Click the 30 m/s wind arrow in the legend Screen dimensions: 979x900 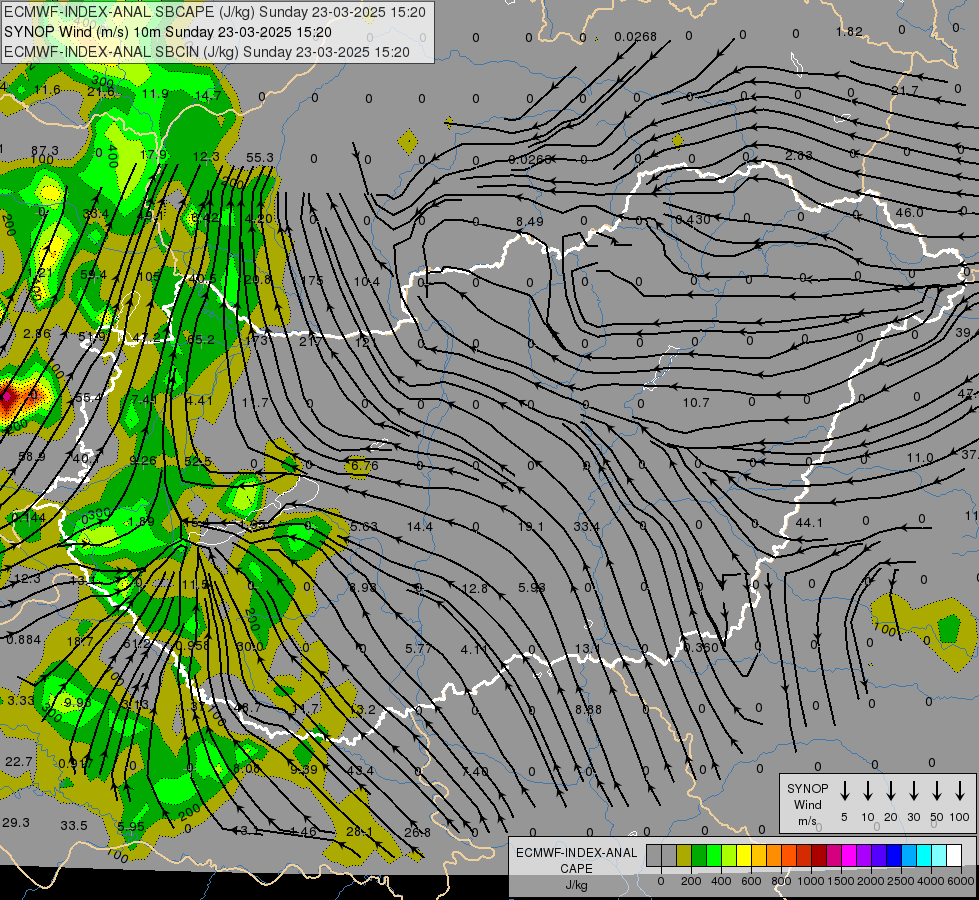914,791
